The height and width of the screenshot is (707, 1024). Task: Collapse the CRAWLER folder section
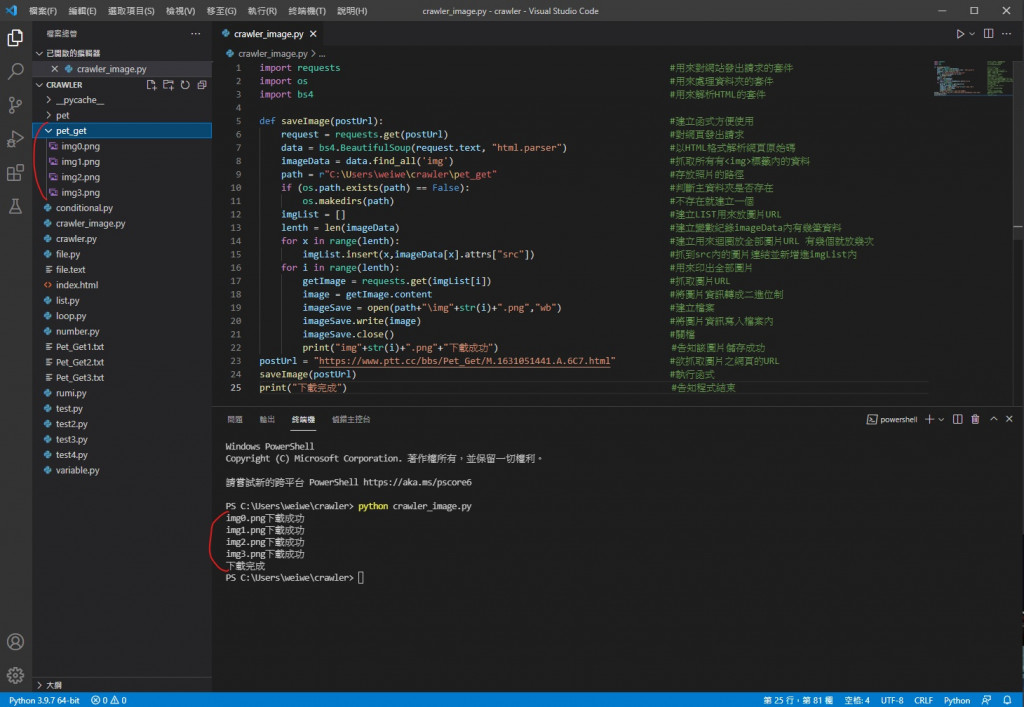[x=39, y=85]
